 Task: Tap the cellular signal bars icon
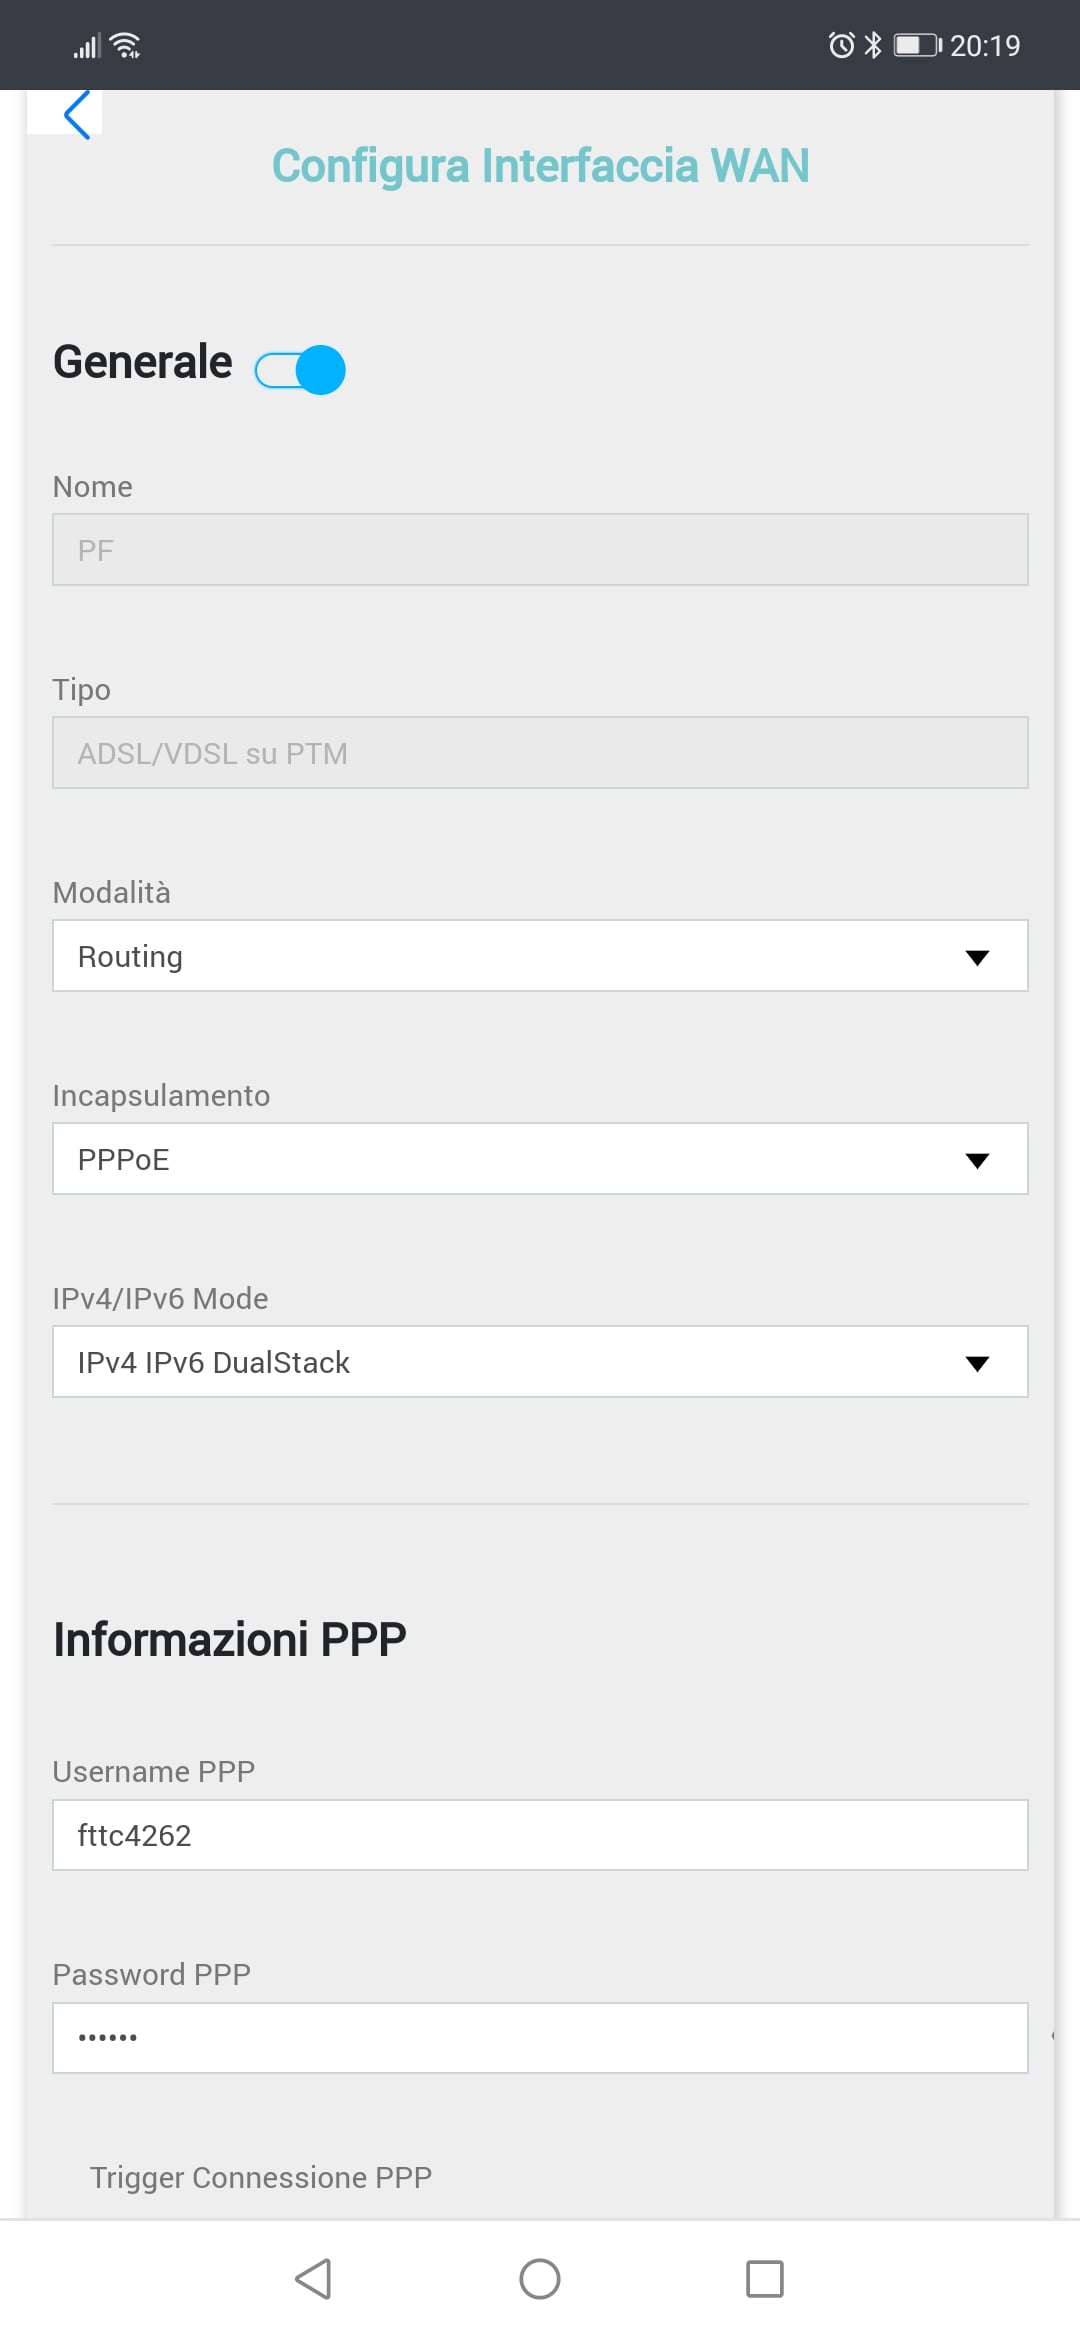(87, 46)
